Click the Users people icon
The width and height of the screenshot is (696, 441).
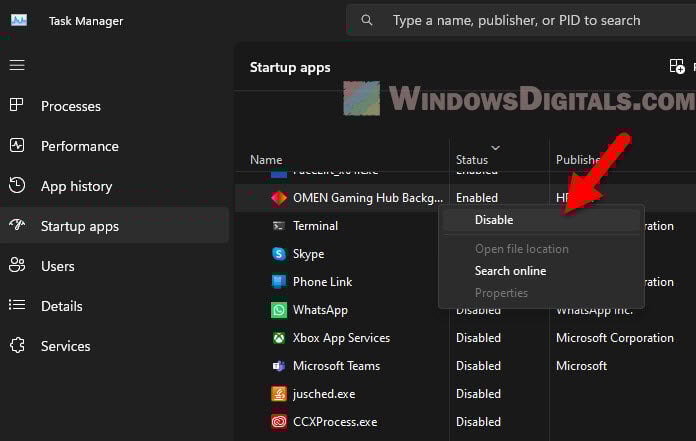(x=17, y=265)
